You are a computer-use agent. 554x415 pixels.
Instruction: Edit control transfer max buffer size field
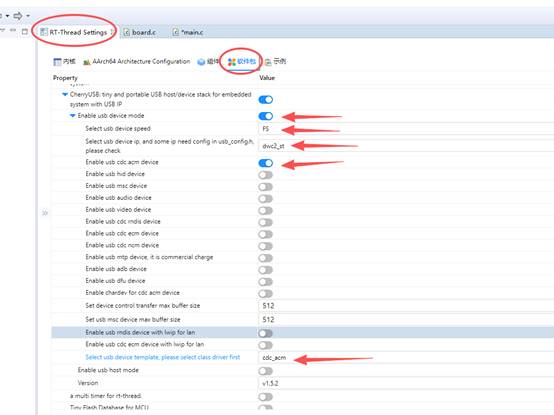pos(406,306)
